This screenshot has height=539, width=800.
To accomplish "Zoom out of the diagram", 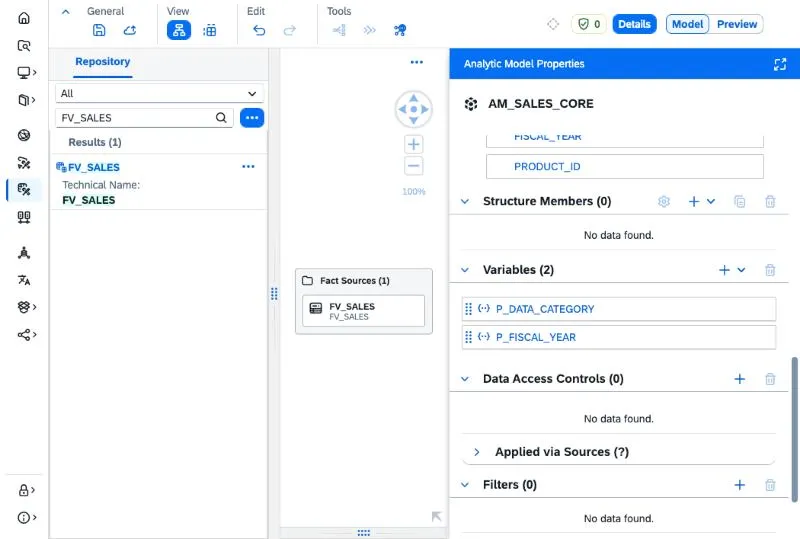I will coord(414,166).
